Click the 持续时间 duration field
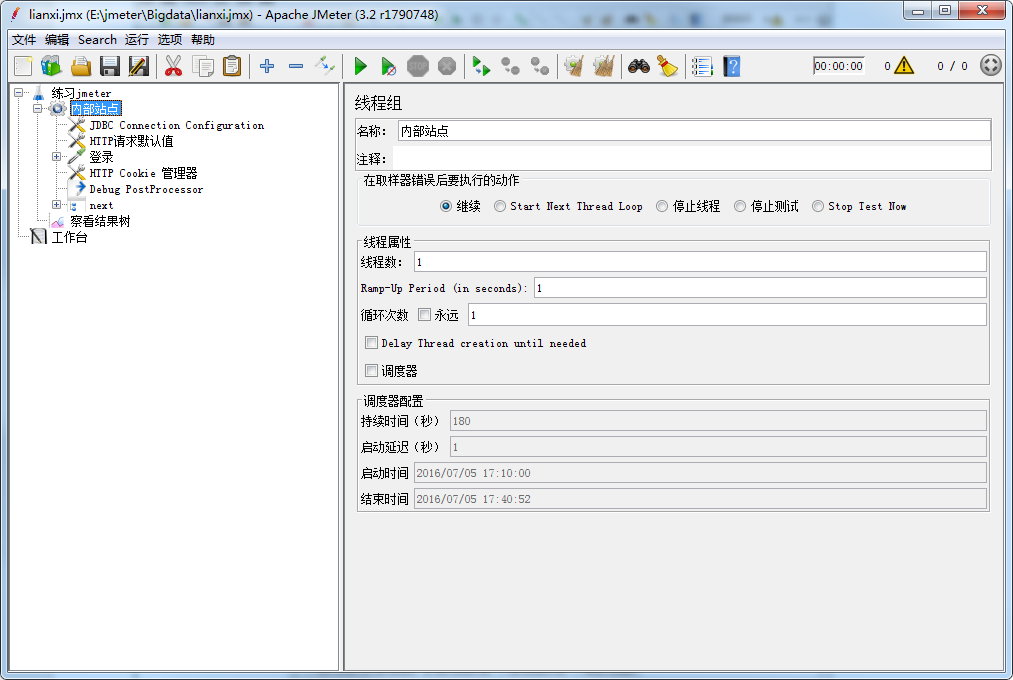The width and height of the screenshot is (1013, 680). click(x=718, y=421)
